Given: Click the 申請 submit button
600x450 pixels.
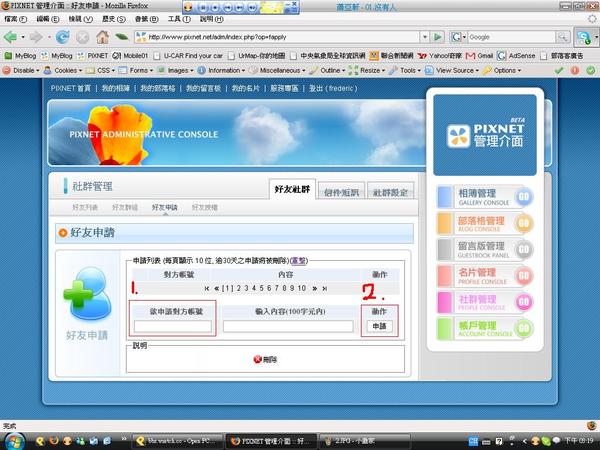Looking at the screenshot, I should coord(379,326).
